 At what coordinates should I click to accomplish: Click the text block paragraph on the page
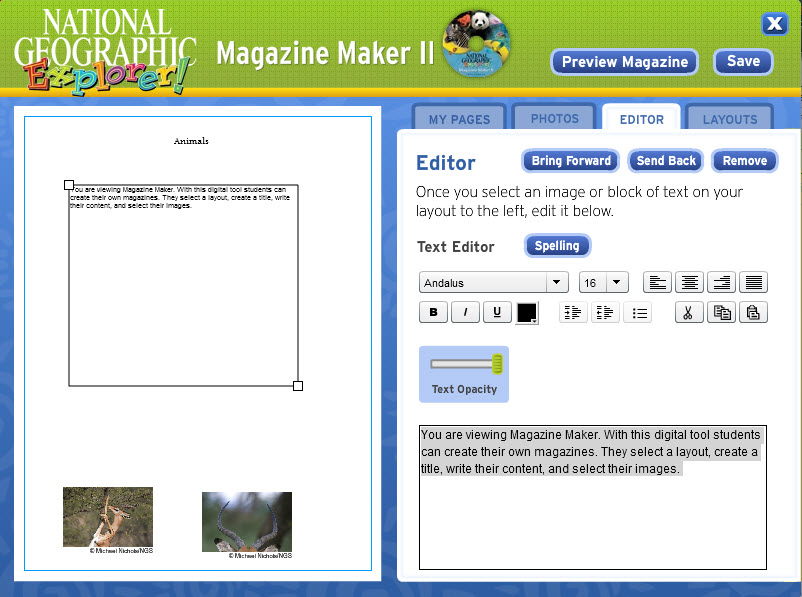(180, 197)
